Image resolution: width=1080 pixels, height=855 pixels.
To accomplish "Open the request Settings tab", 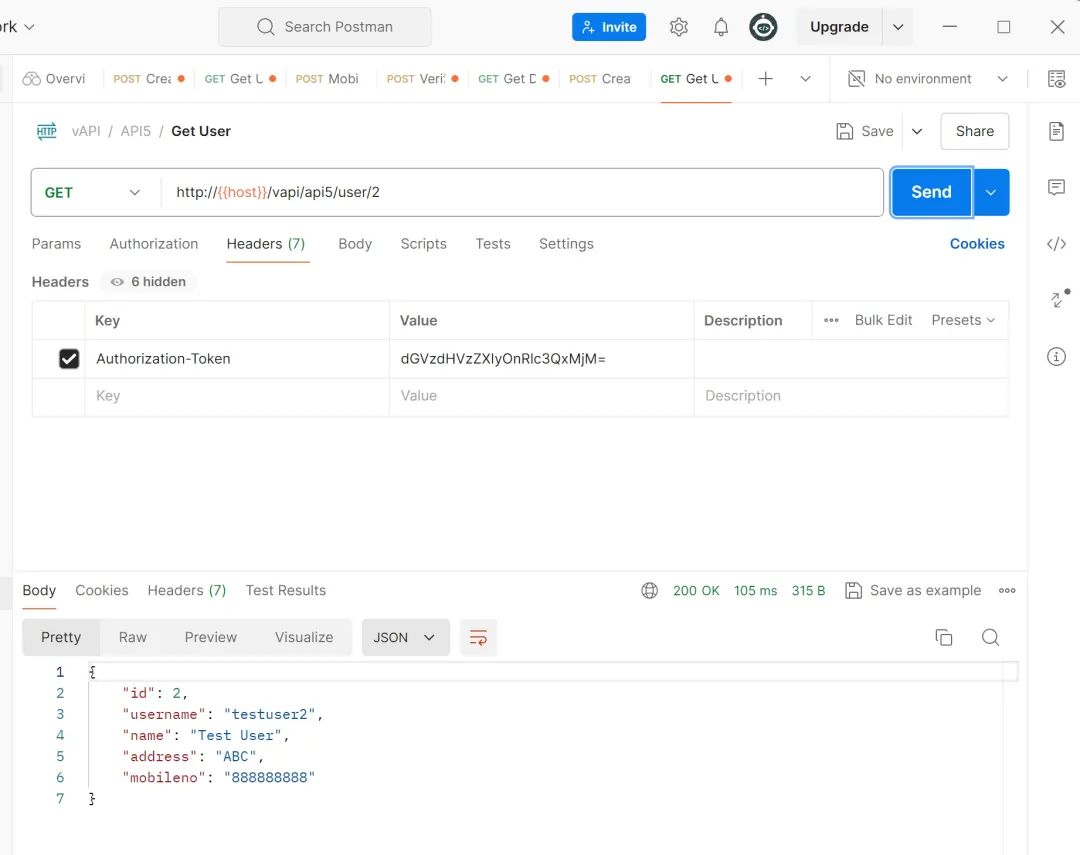I will pos(566,244).
